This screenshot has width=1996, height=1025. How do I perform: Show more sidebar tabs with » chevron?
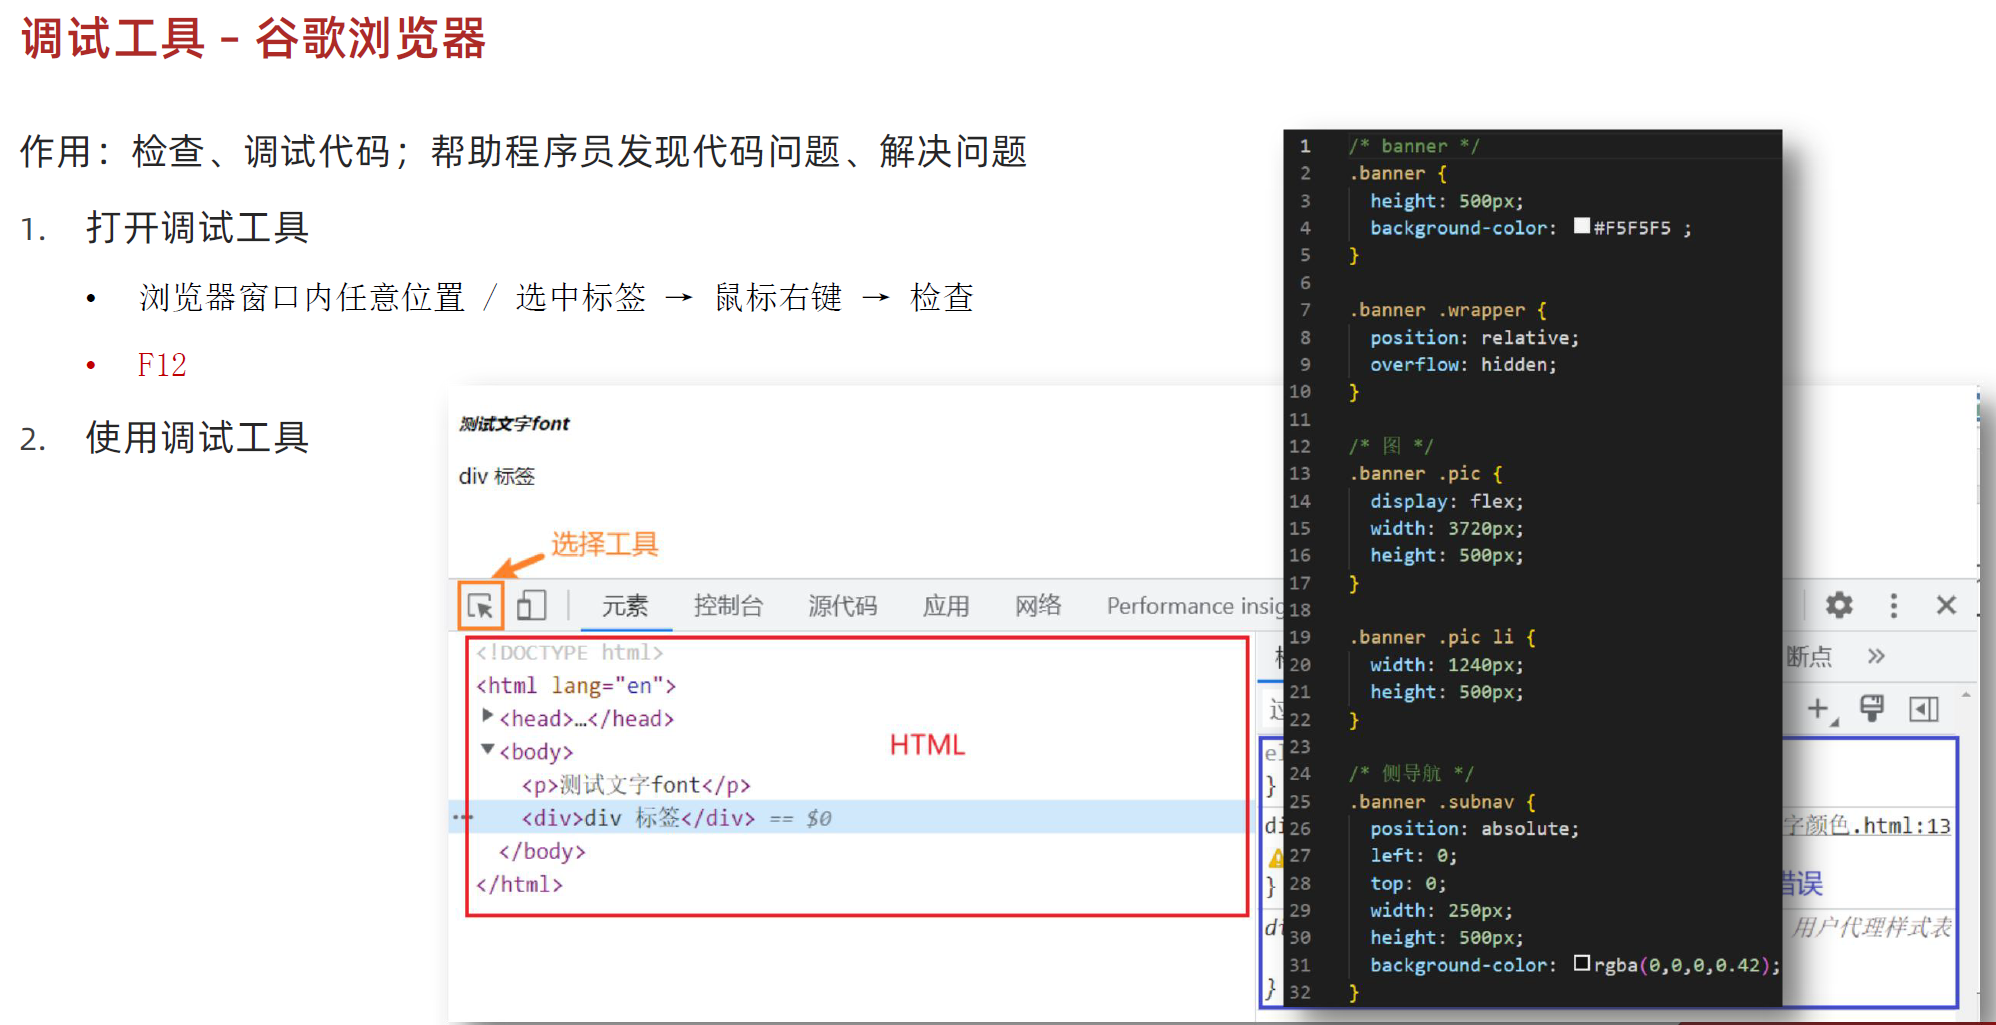point(1876,656)
